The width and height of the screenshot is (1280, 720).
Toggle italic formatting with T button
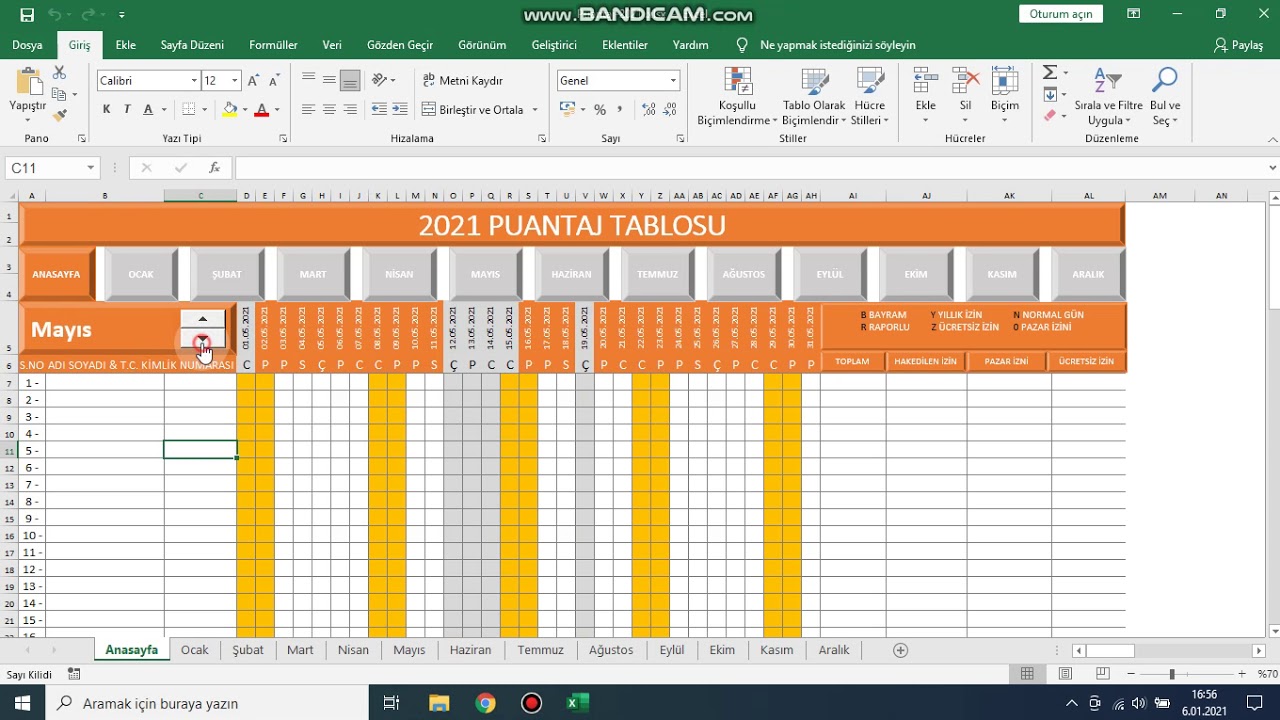pyautogui.click(x=127, y=109)
